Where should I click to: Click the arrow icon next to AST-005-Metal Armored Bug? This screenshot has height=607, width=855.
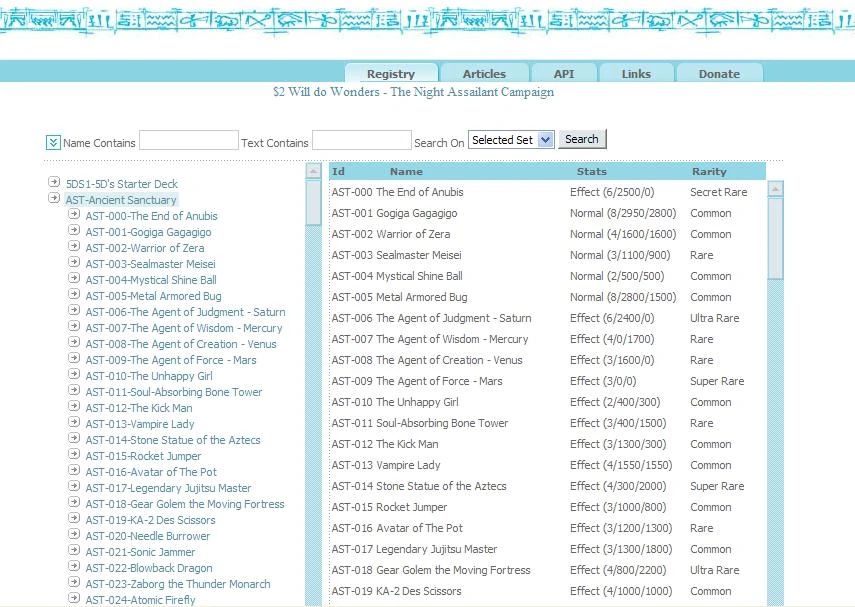tap(74, 294)
